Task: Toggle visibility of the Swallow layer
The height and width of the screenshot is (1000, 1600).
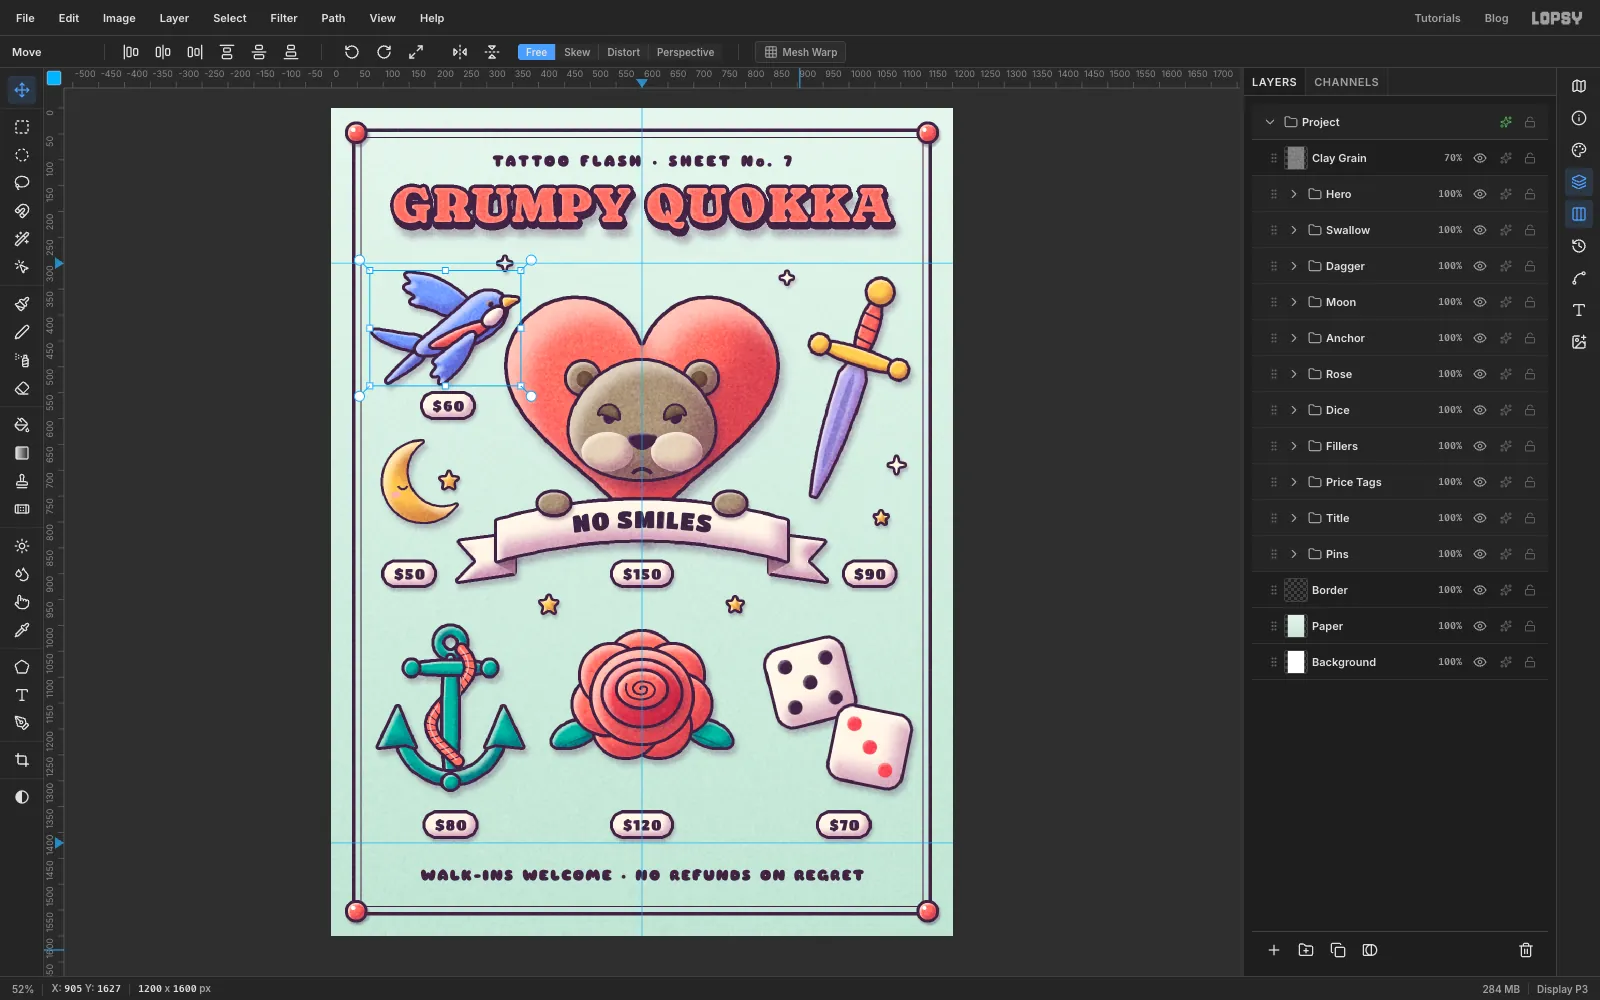Action: click(x=1480, y=230)
